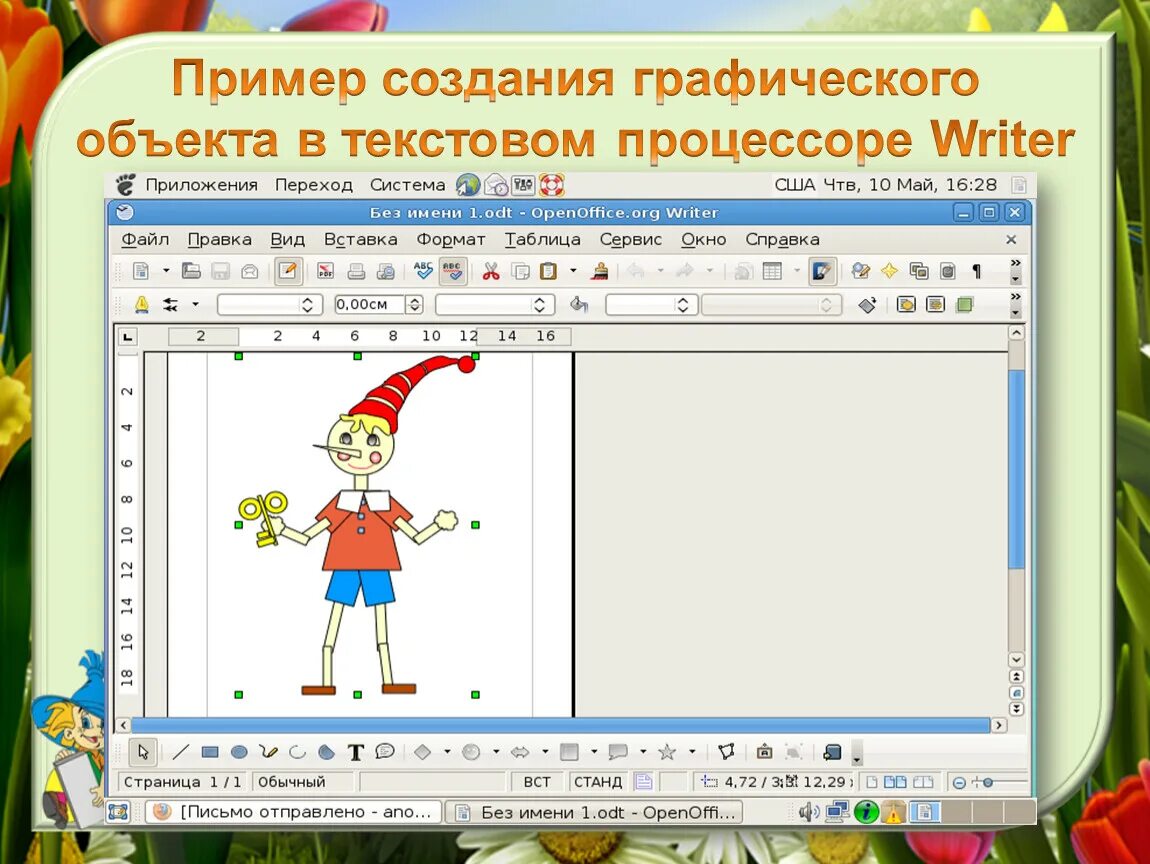Toggle AutoSpellcheck on or off

pos(453,271)
